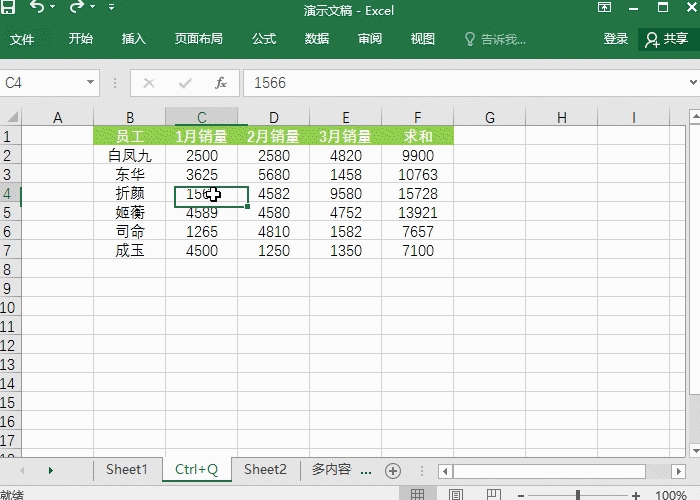Click the Undo arrow icon
The width and height of the screenshot is (700, 500).
37,6
